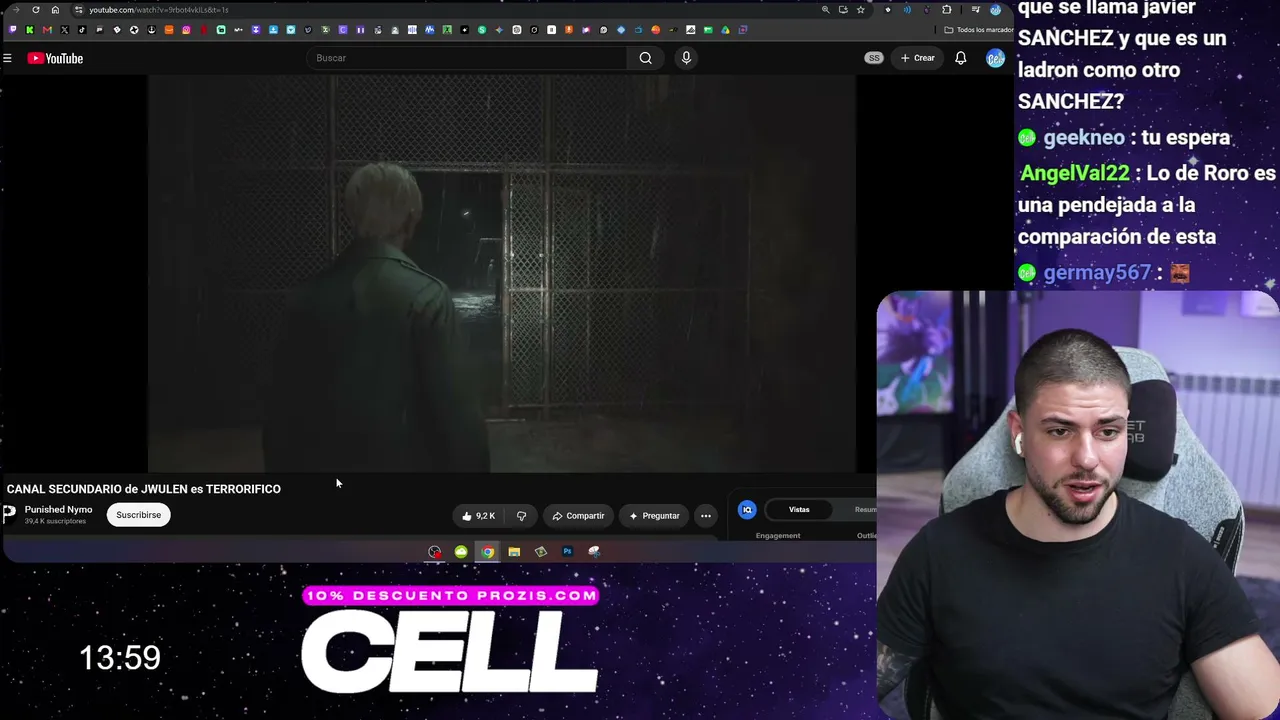This screenshot has height=720, width=1280.
Task: Click the SS badge beside Crear
Action: tap(874, 58)
